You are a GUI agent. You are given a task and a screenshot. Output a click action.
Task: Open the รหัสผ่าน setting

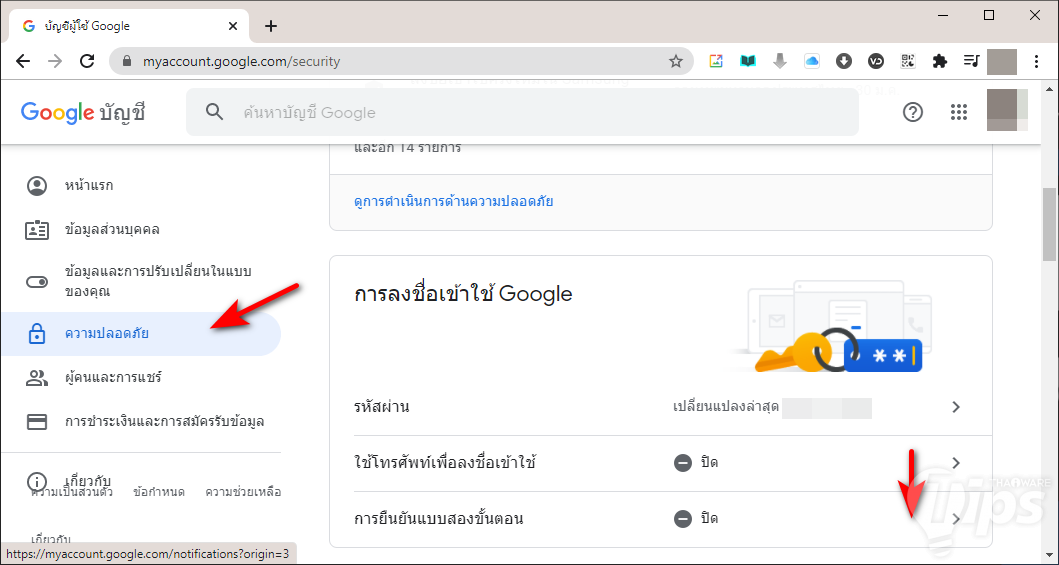pos(661,407)
